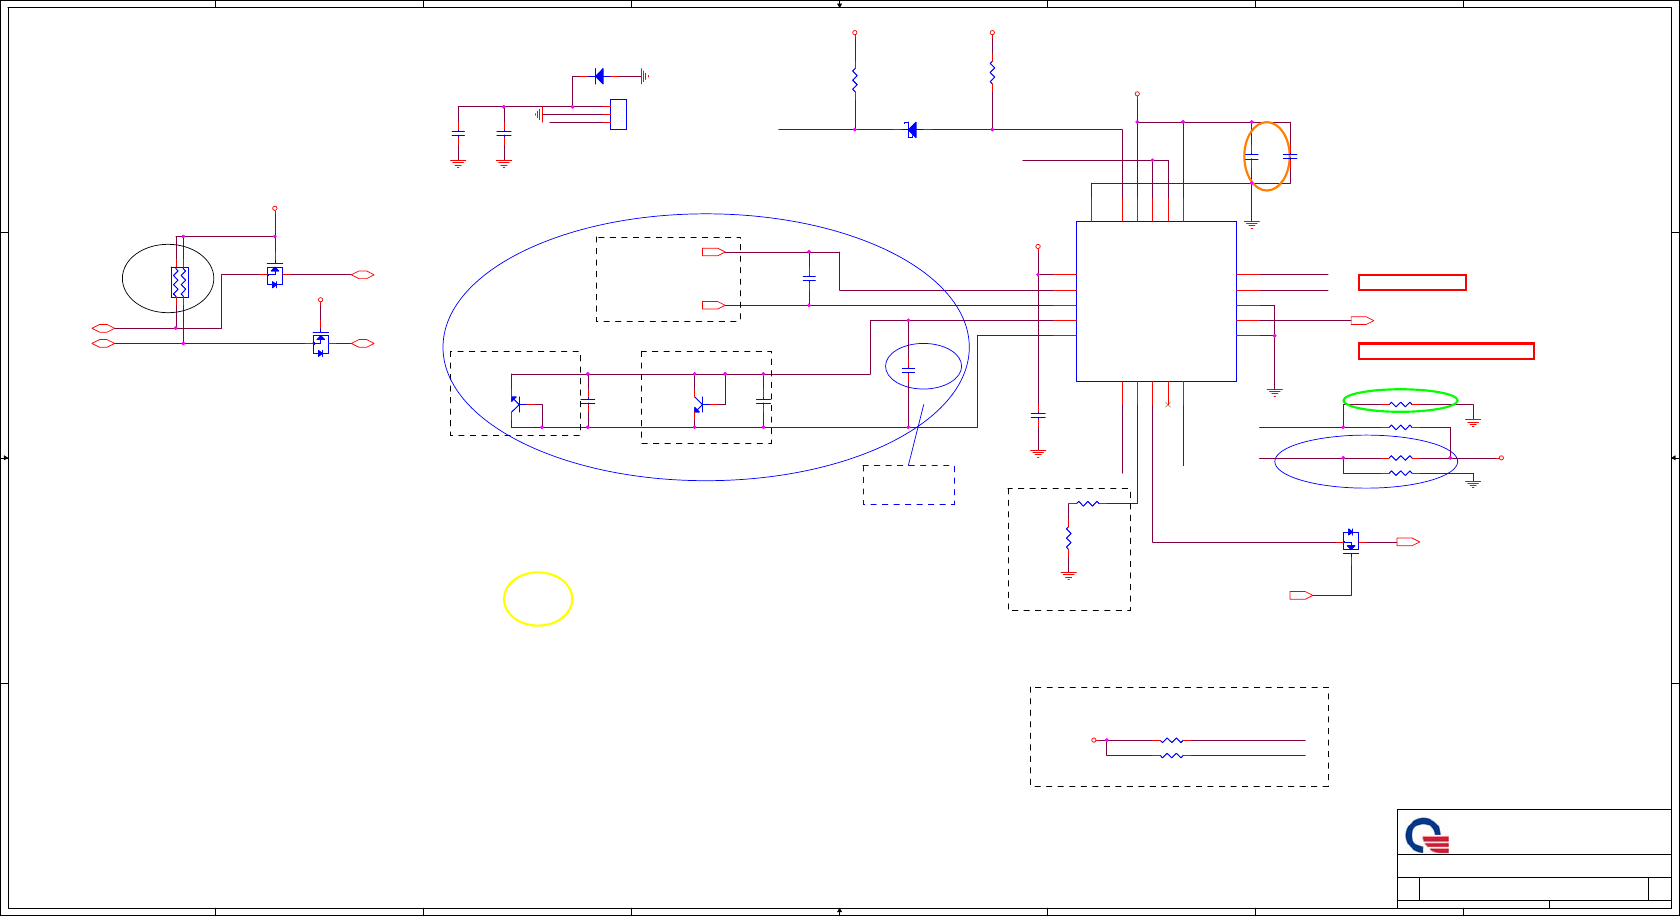This screenshot has width=1680, height=917.
Task: Select the large blue ellipse around the transistor circuits
Action: [x=706, y=347]
